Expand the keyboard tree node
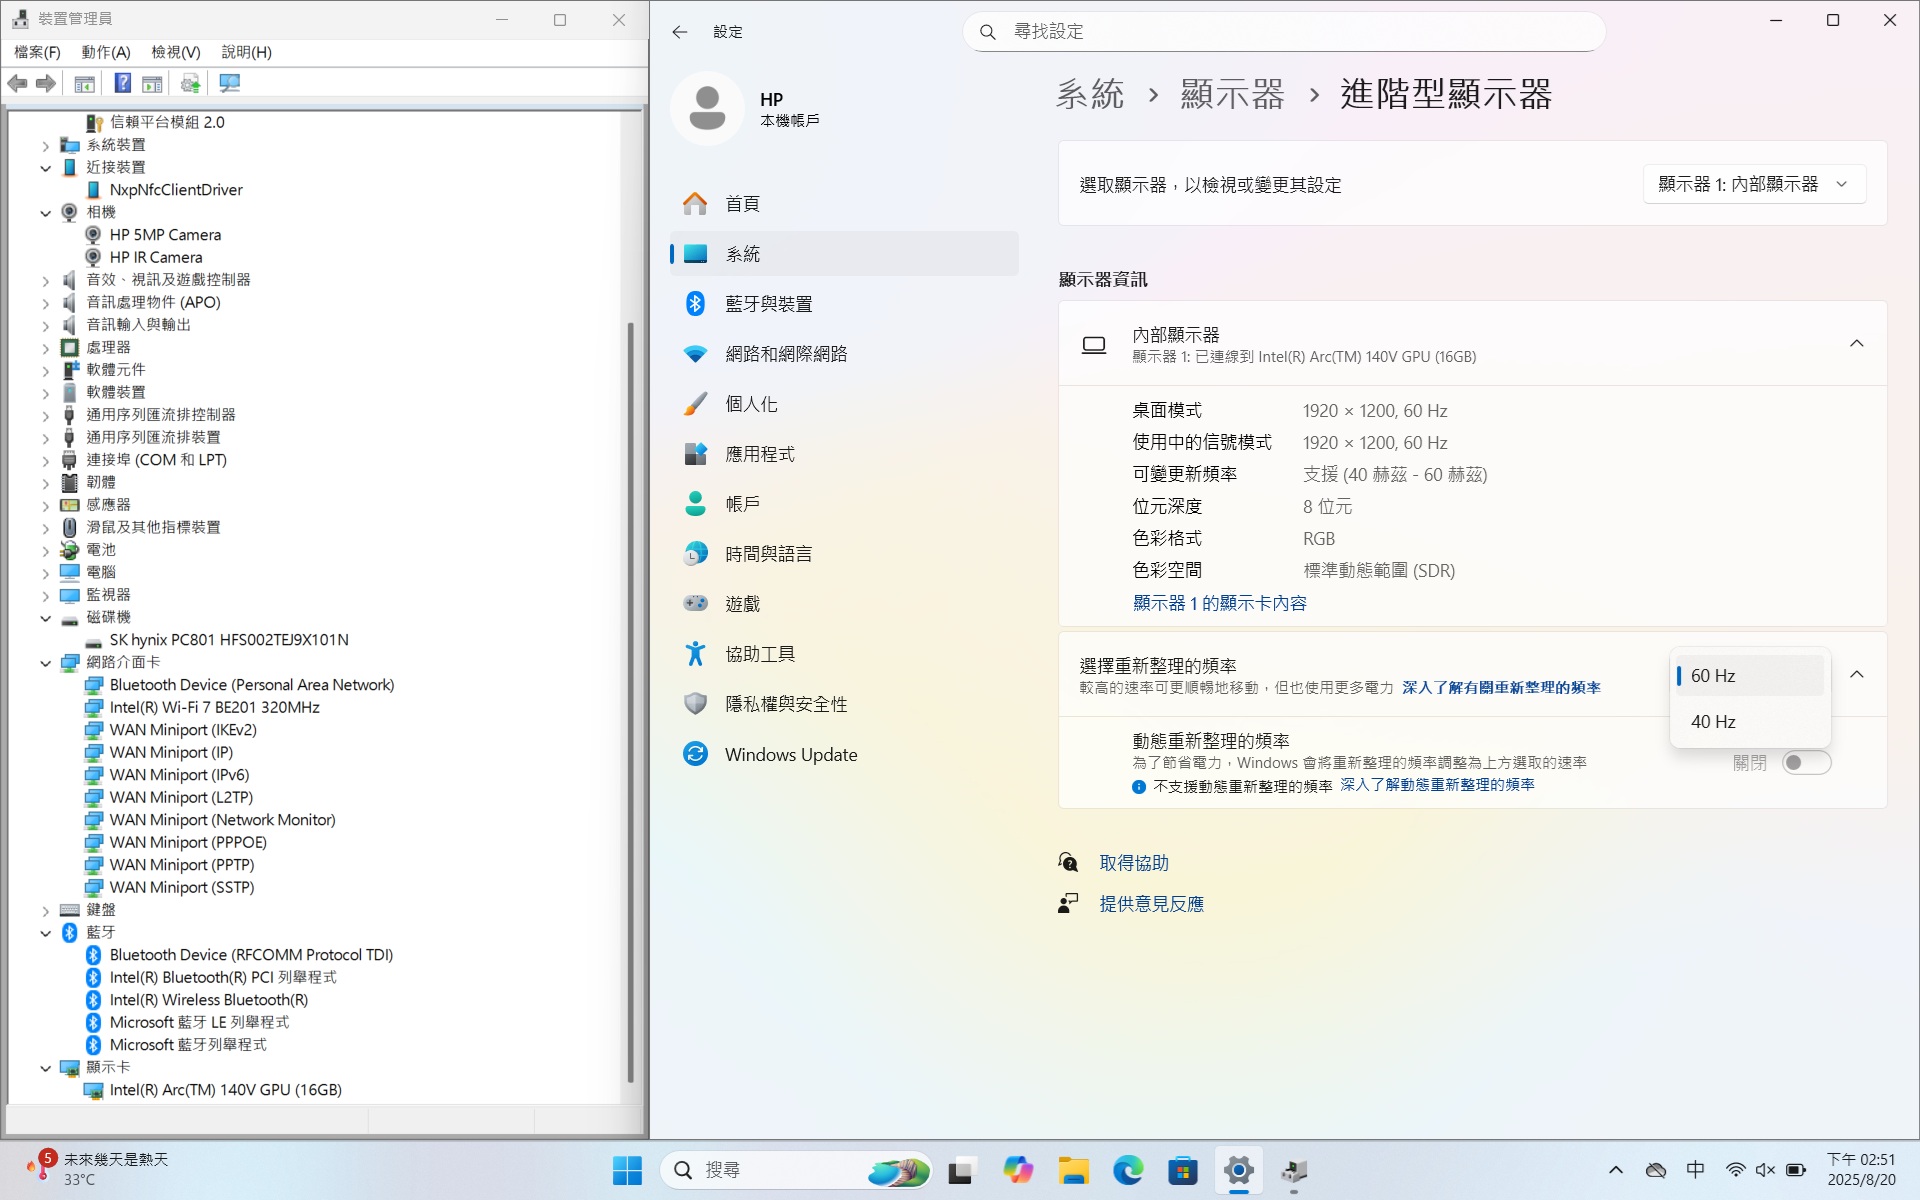This screenshot has width=1920, height=1200. pyautogui.click(x=45, y=911)
